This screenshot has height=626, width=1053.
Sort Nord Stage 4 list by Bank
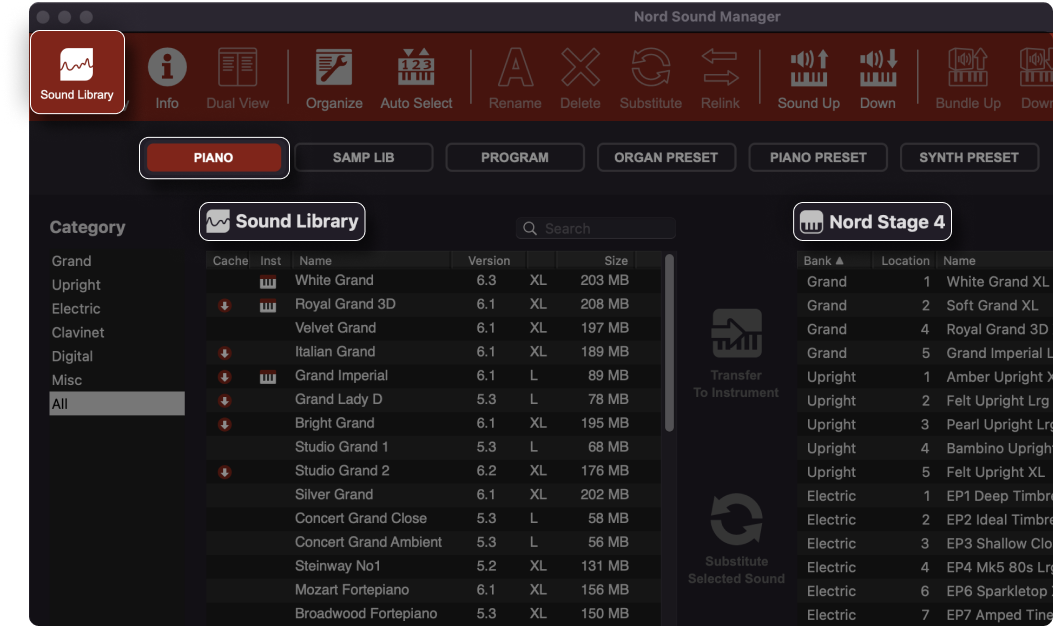pyautogui.click(x=833, y=261)
